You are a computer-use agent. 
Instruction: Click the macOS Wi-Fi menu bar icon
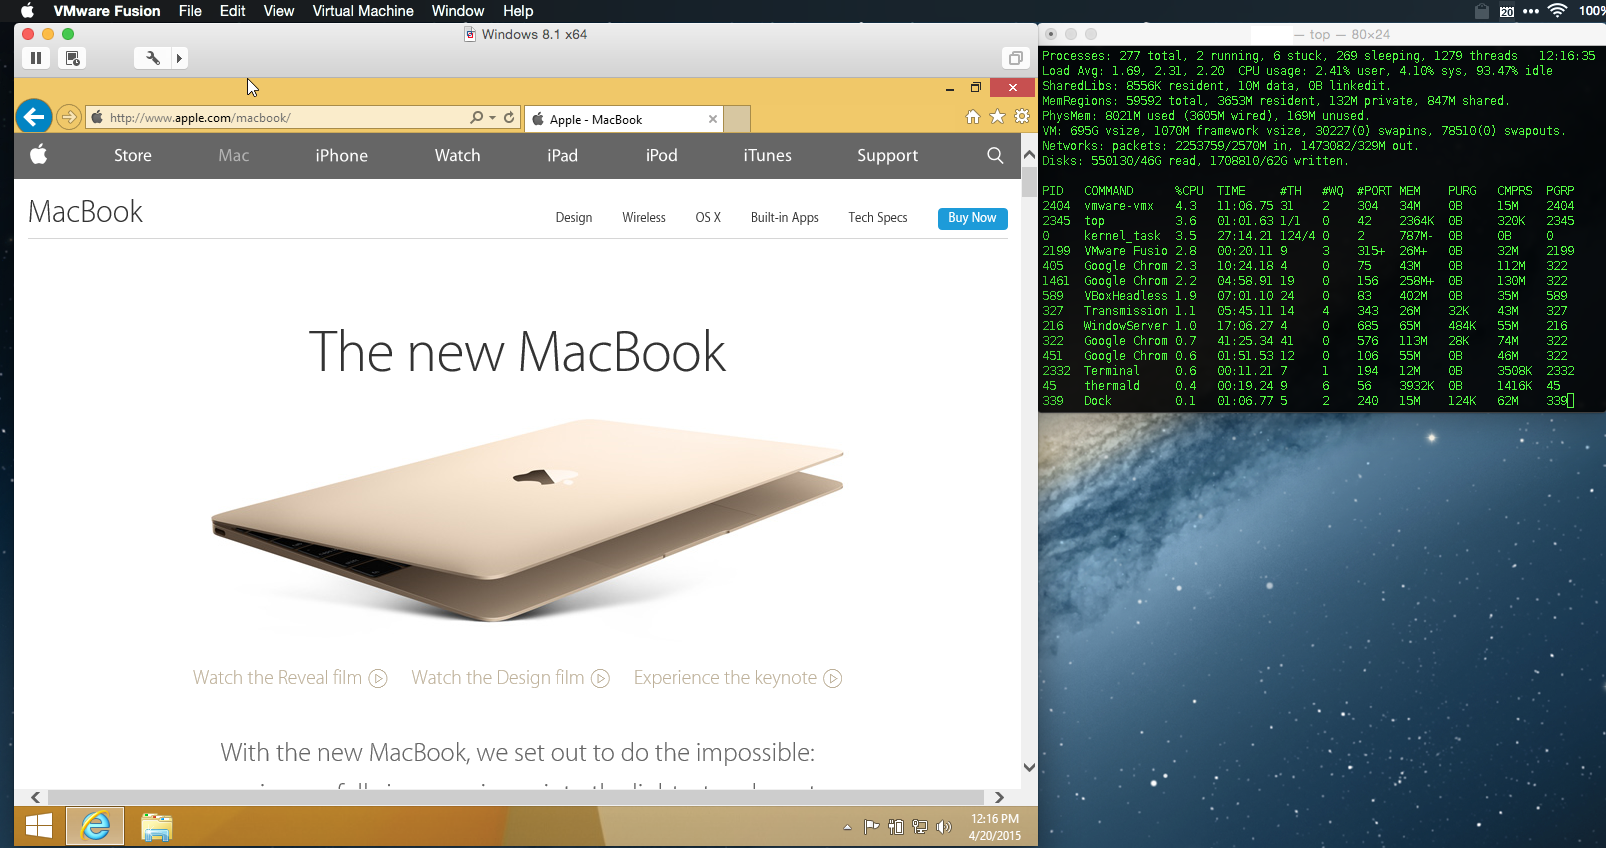pyautogui.click(x=1557, y=11)
